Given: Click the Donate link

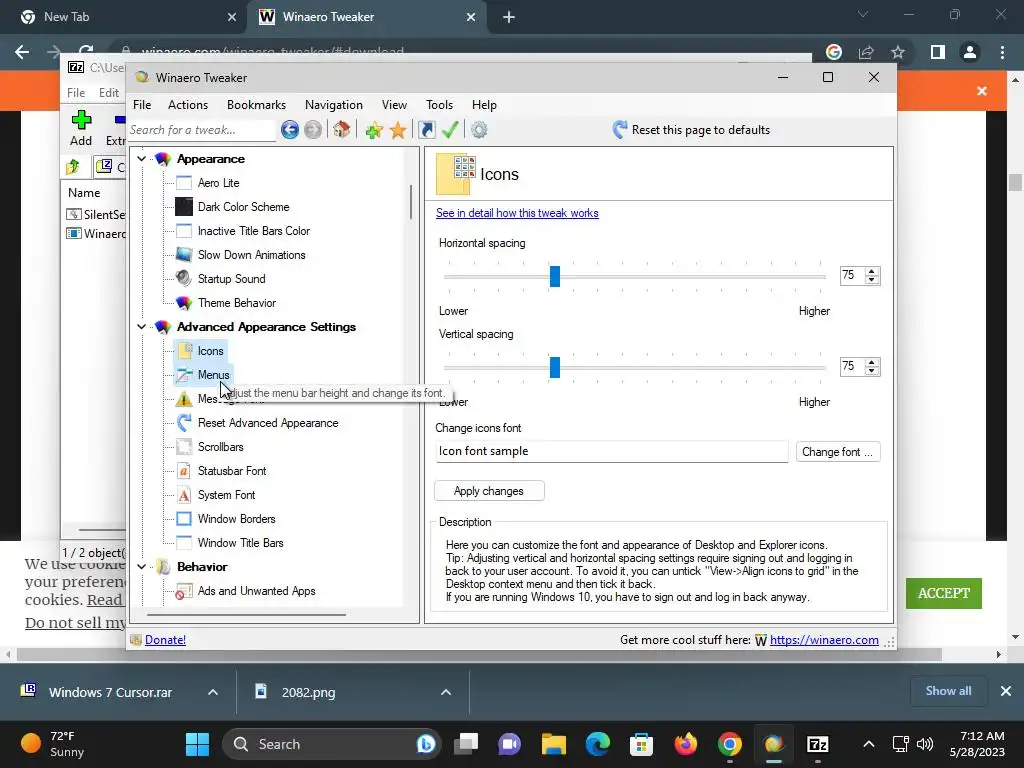Looking at the screenshot, I should pos(165,640).
